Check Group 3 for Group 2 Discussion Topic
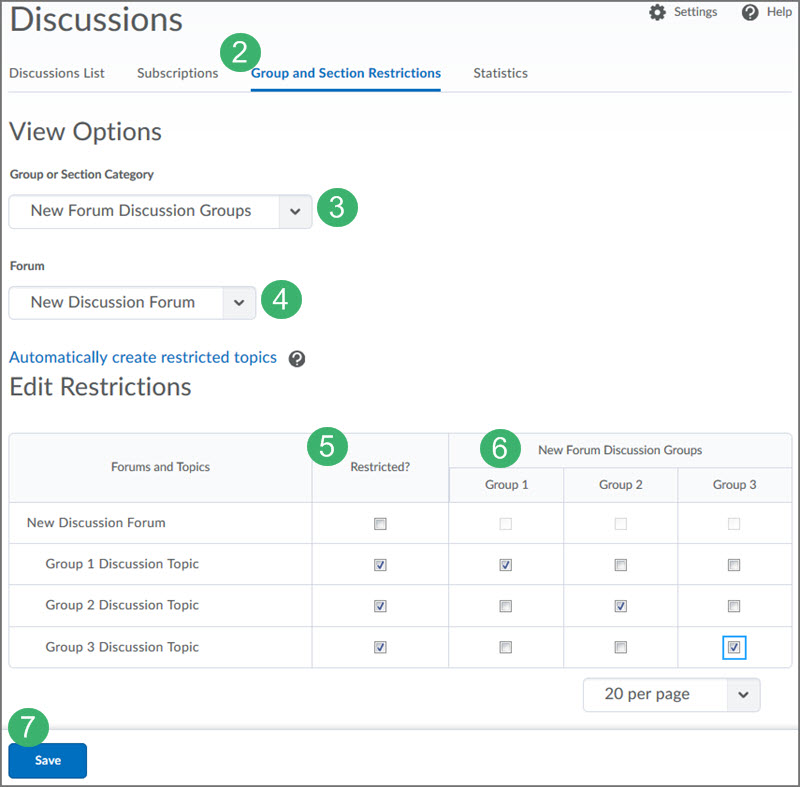This screenshot has width=800, height=787. point(734,606)
